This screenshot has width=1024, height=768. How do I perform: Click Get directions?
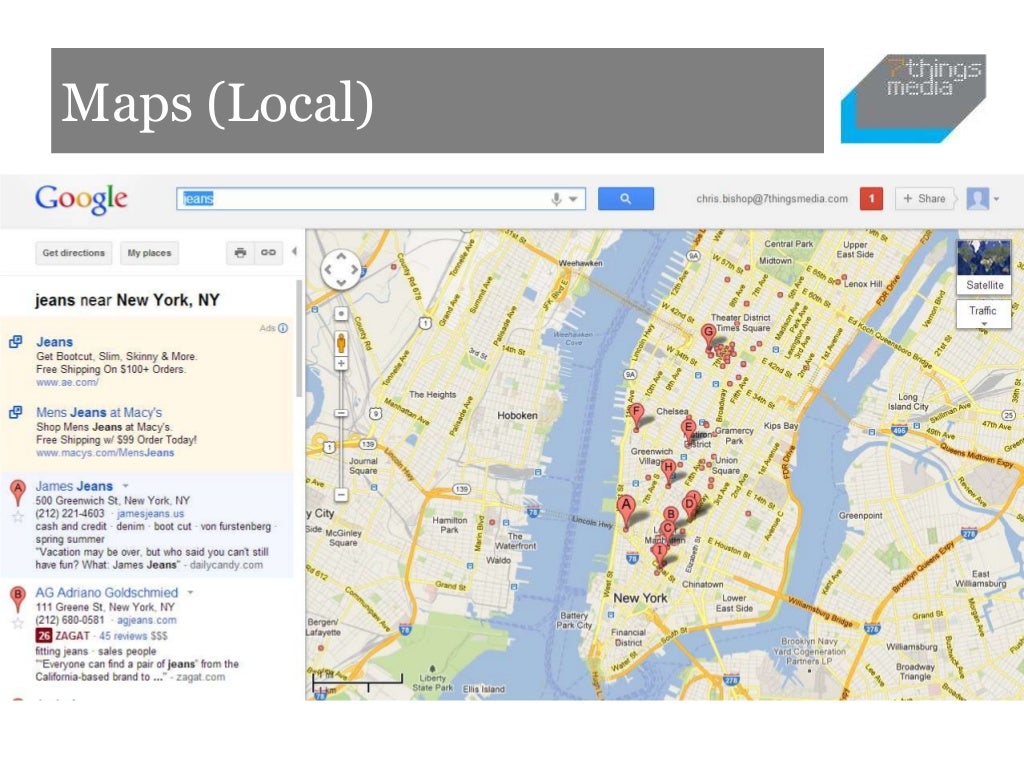73,253
